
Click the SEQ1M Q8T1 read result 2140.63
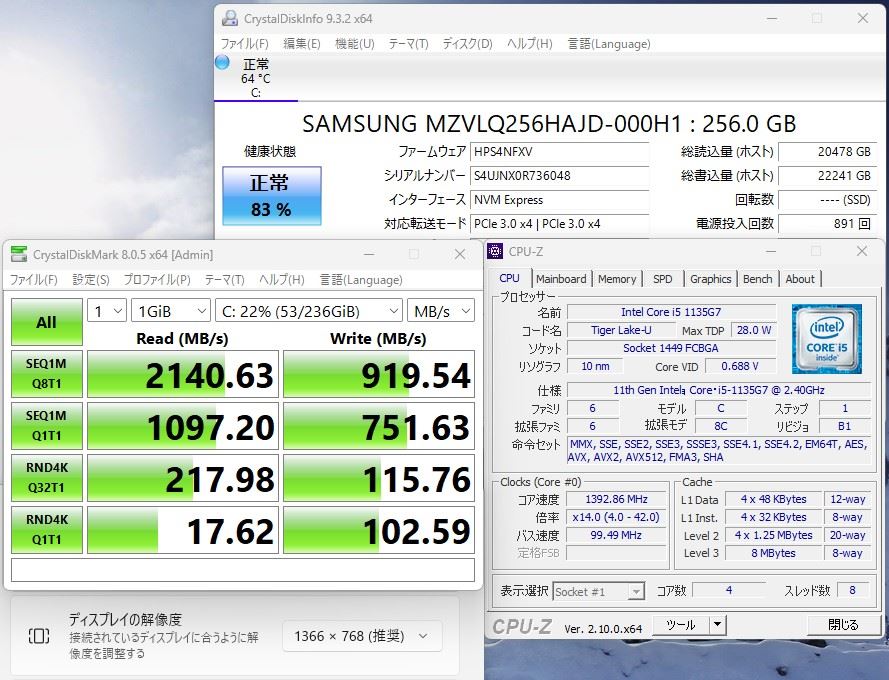click(x=183, y=374)
